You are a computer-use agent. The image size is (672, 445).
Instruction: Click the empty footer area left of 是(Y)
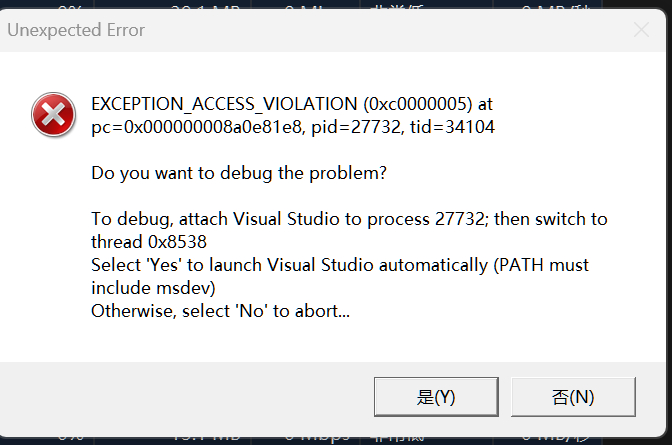(180, 396)
